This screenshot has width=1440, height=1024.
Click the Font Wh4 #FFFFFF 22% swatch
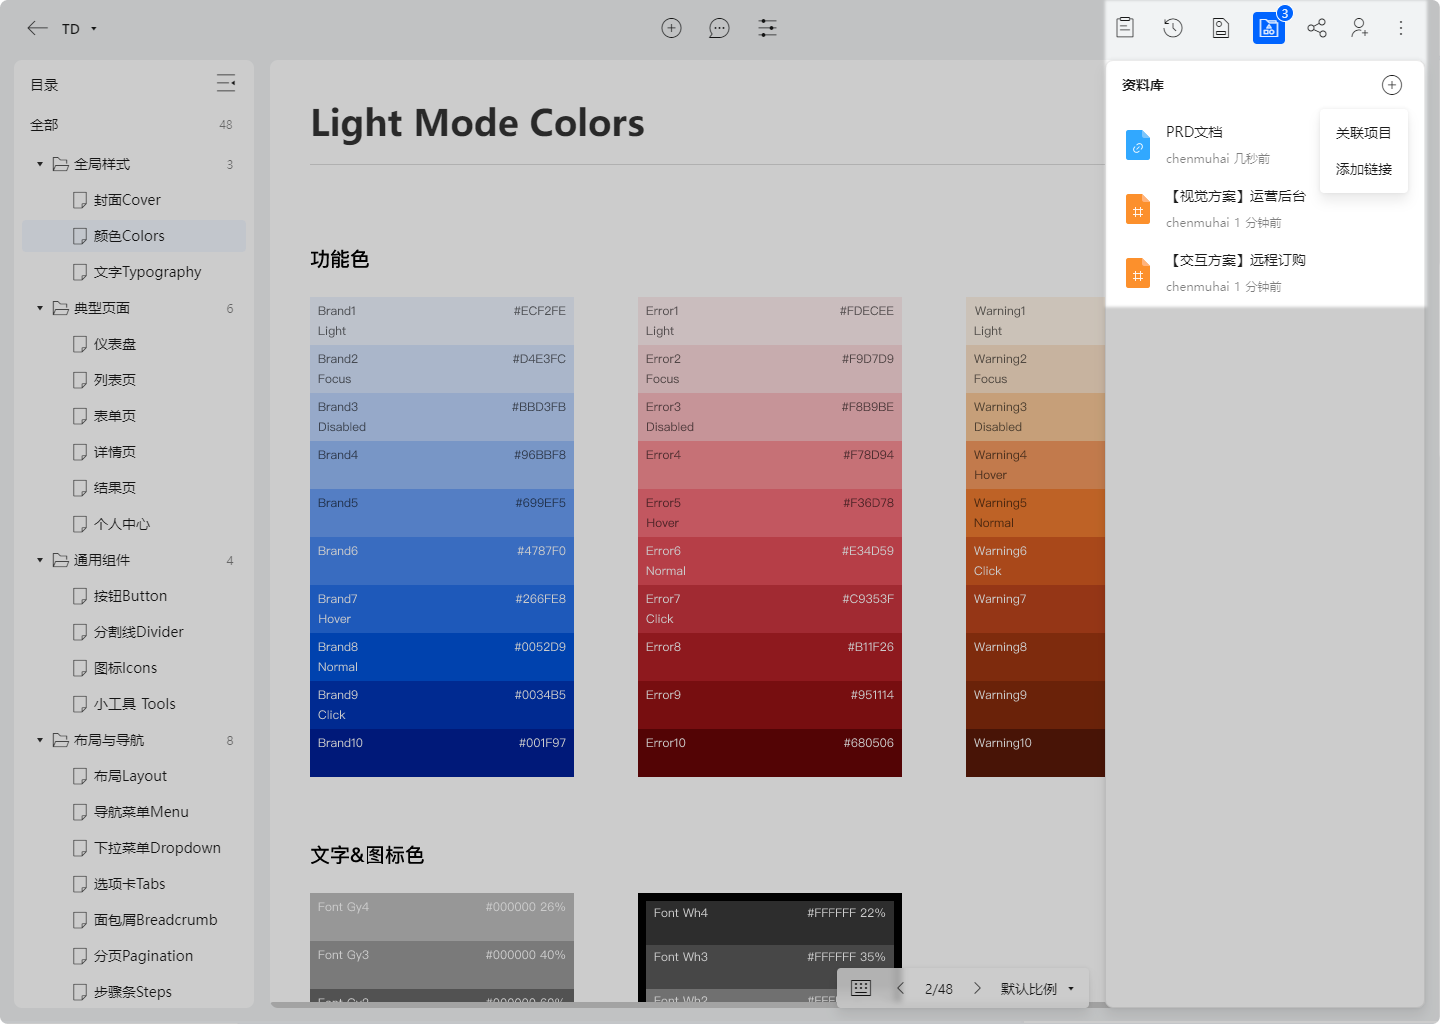770,921
